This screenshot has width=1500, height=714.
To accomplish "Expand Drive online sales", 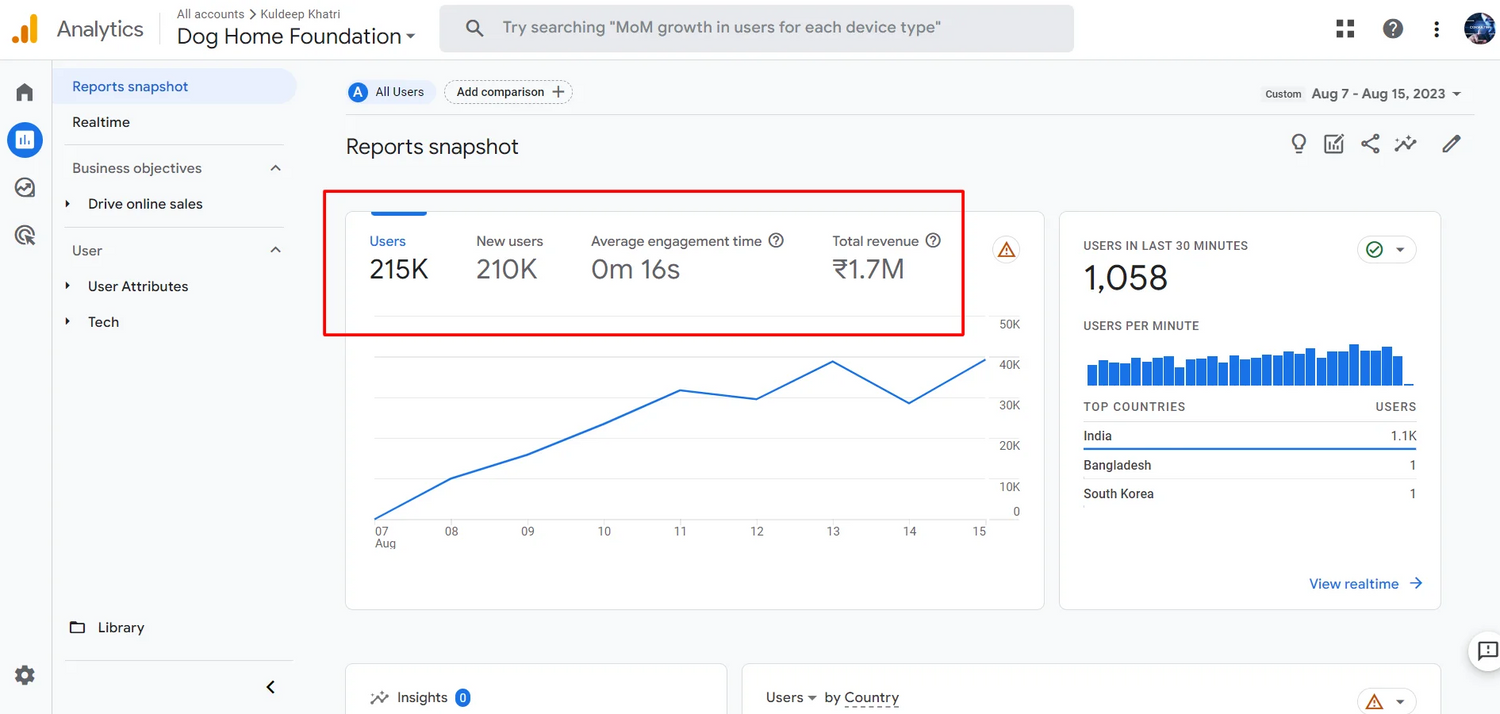I will click(x=68, y=204).
